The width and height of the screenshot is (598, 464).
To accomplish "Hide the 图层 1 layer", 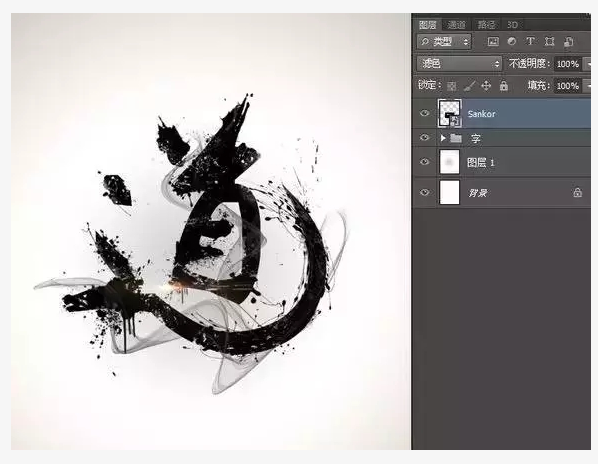I will [x=424, y=162].
